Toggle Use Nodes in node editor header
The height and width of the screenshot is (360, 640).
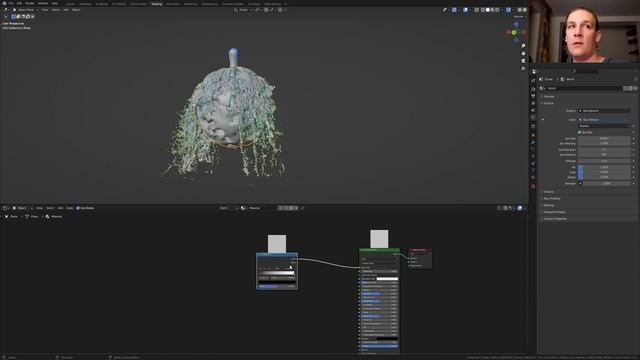tap(85, 208)
